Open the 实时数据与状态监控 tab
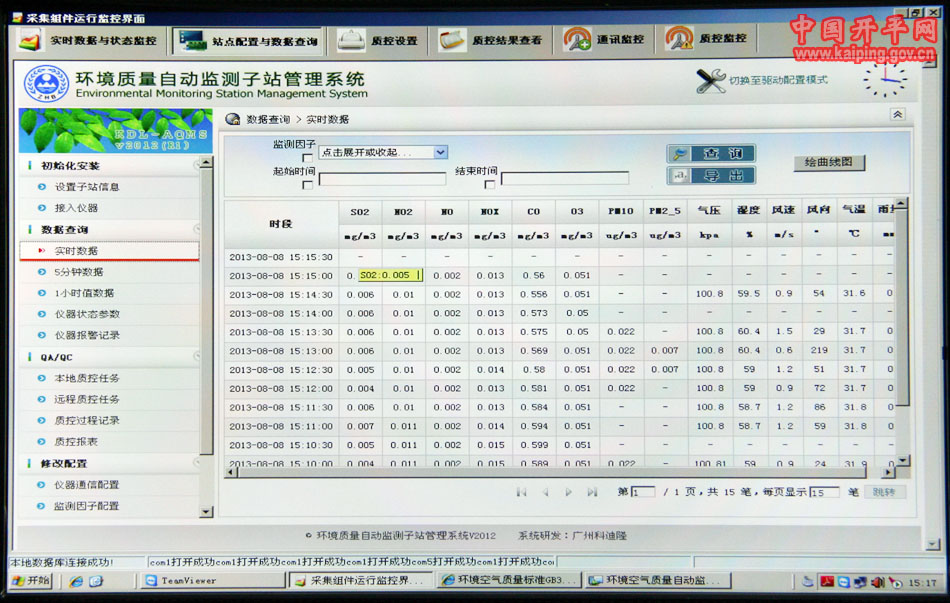The height and width of the screenshot is (603, 950). pos(90,41)
